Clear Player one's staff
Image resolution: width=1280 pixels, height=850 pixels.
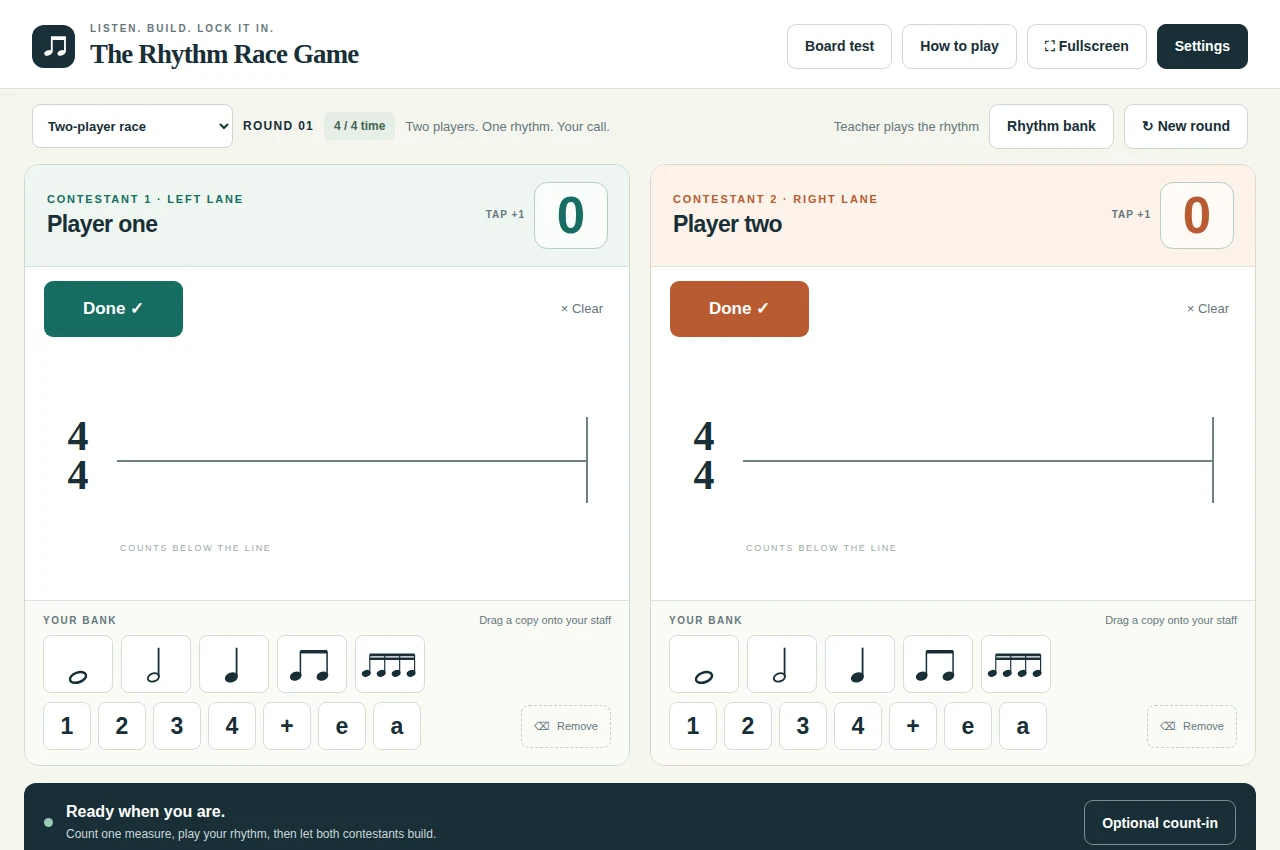point(582,309)
